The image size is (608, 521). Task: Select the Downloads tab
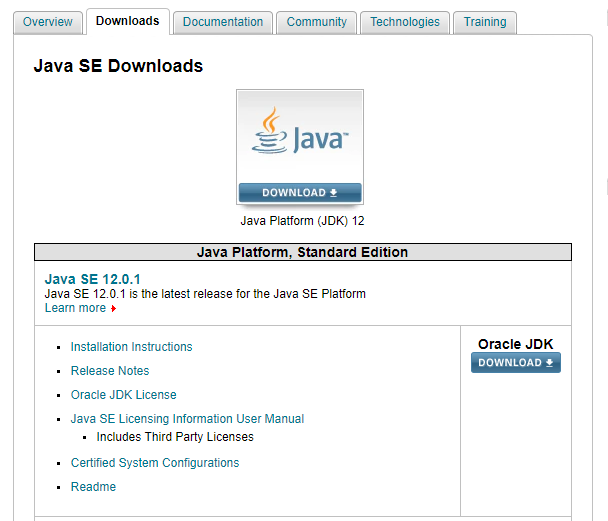[128, 21]
